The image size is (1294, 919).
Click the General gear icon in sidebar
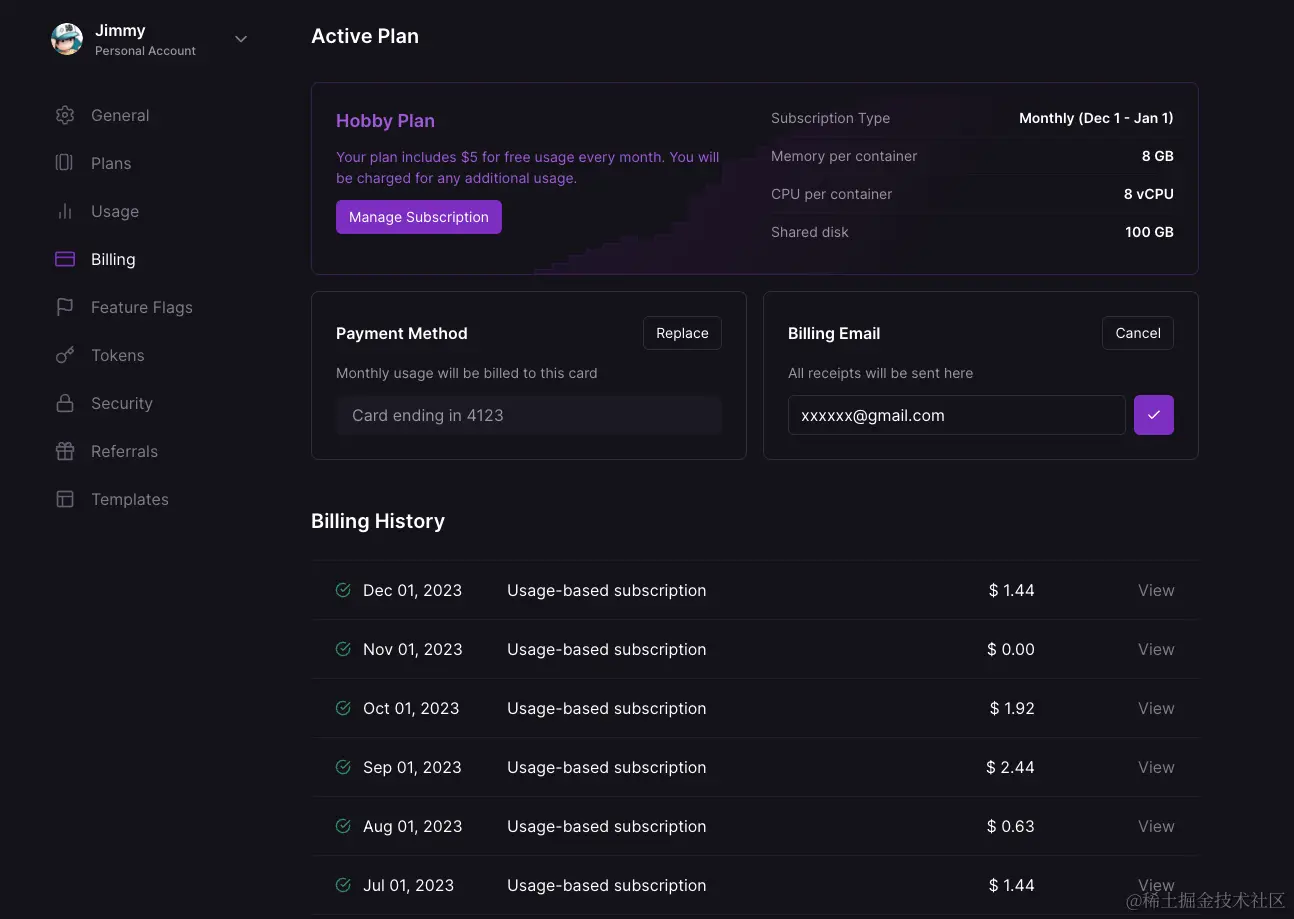[65, 115]
